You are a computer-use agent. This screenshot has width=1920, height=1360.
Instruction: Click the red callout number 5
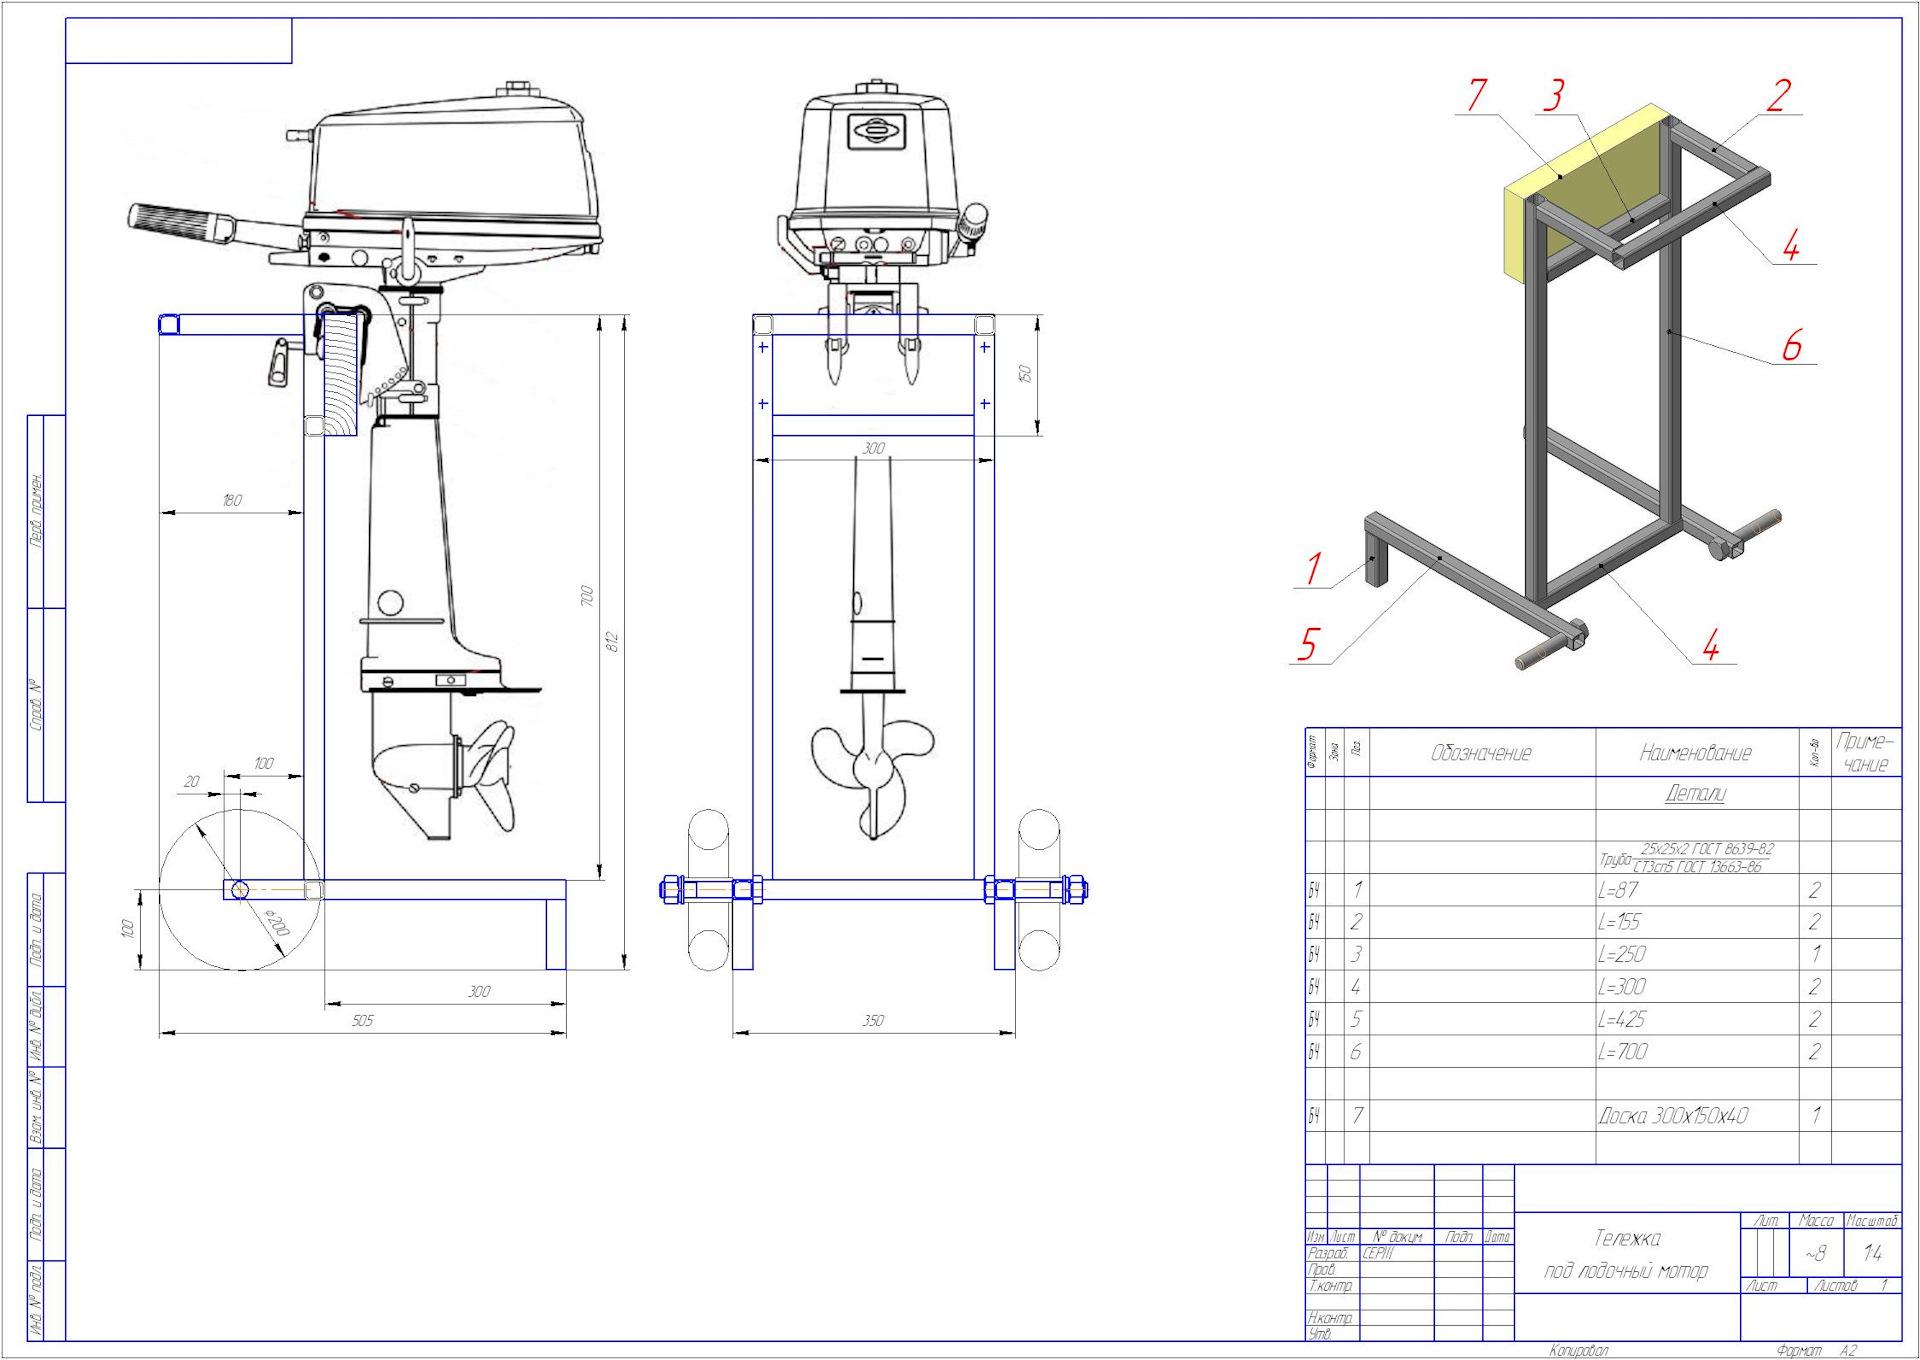[x=1308, y=645]
